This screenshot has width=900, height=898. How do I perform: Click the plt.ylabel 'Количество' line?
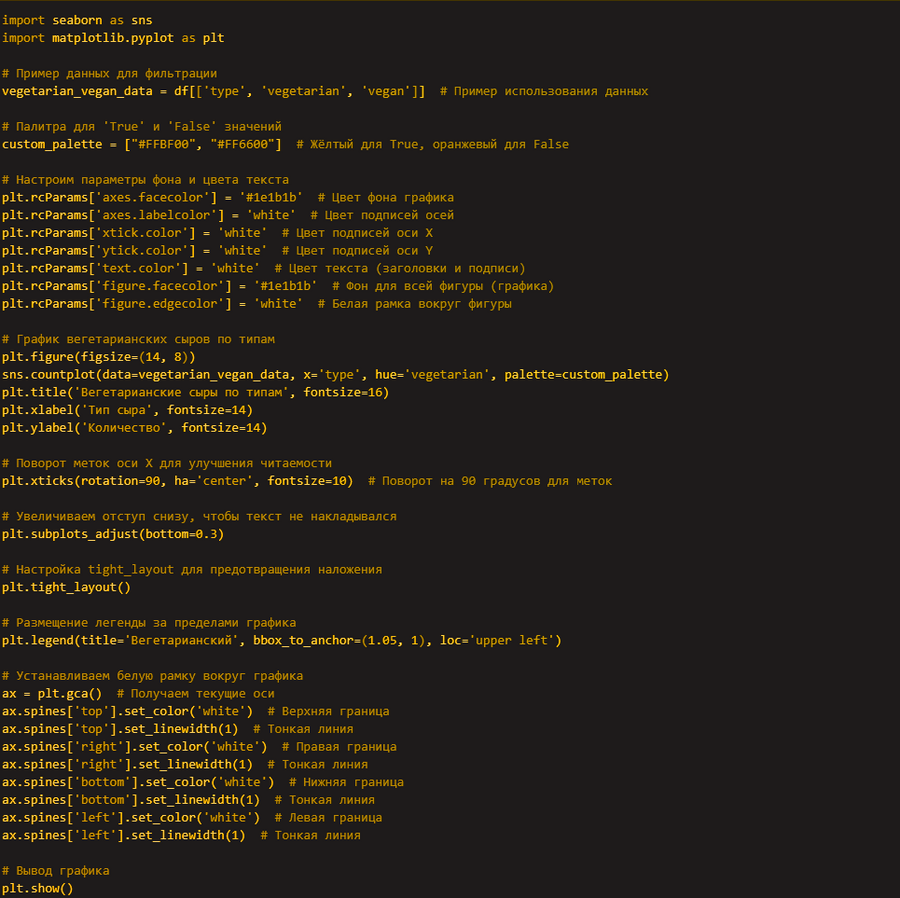click(x=135, y=428)
